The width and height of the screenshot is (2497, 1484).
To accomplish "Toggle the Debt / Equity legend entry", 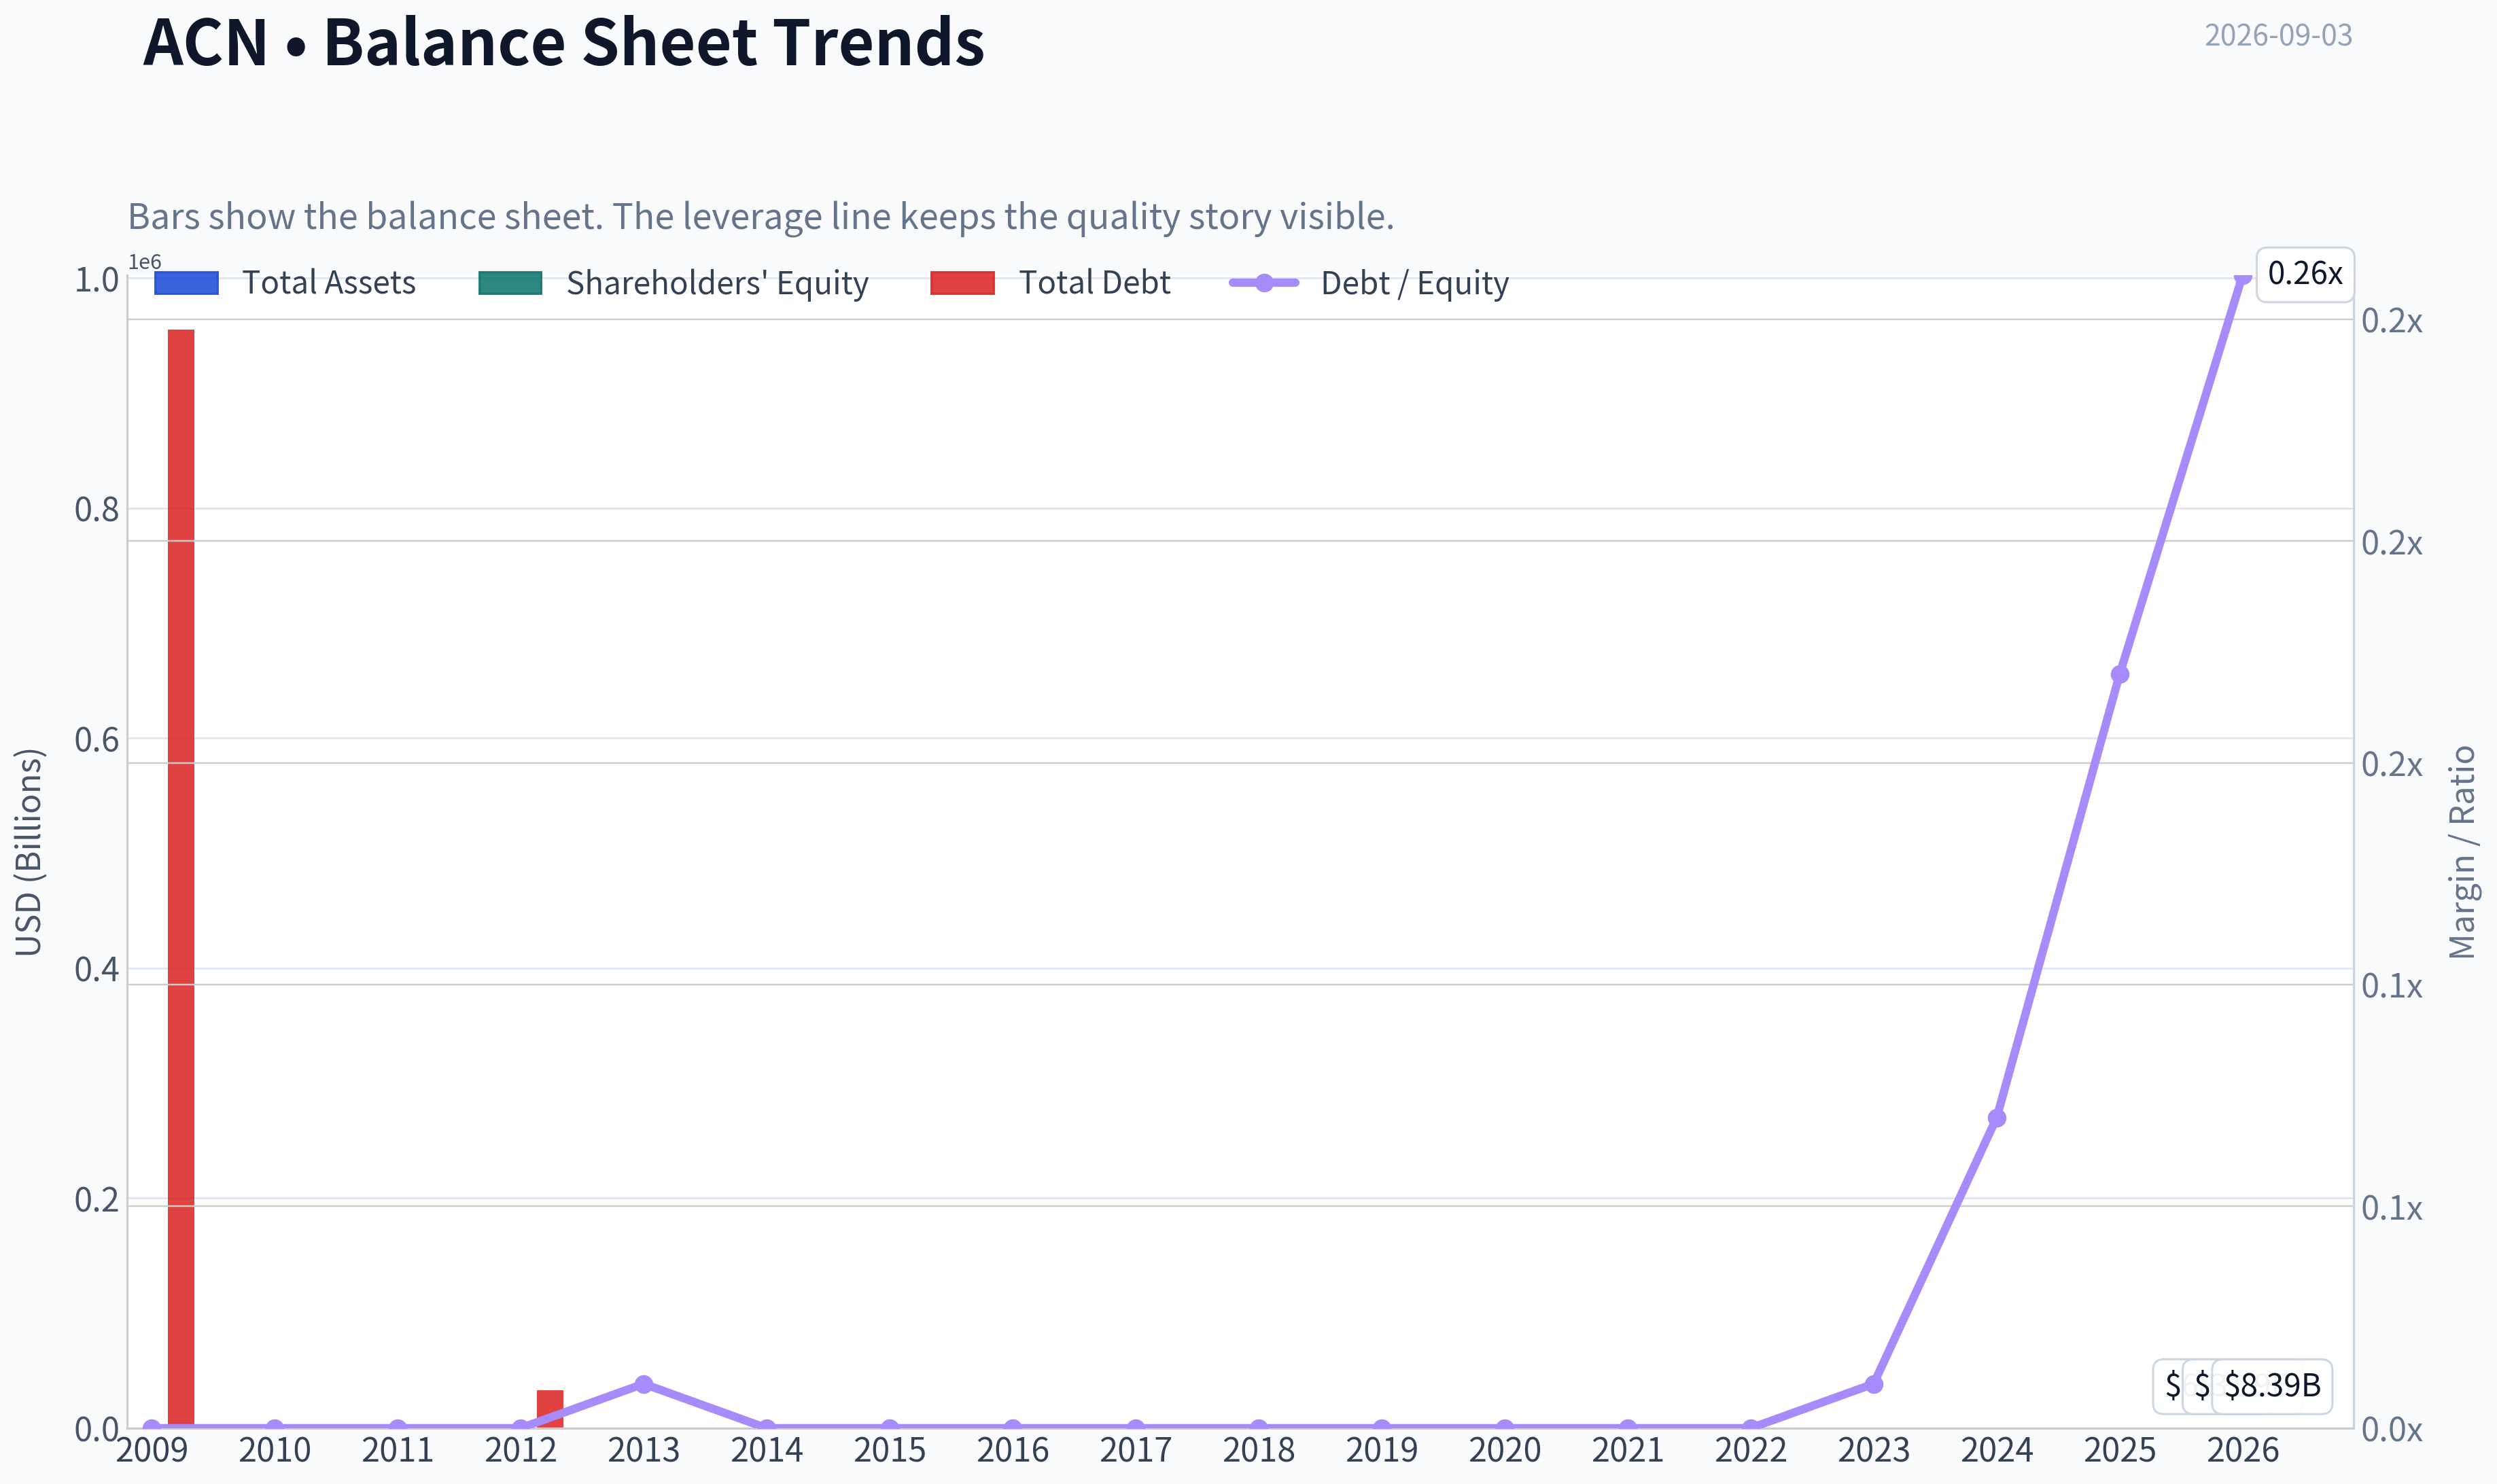I will [x=1368, y=283].
